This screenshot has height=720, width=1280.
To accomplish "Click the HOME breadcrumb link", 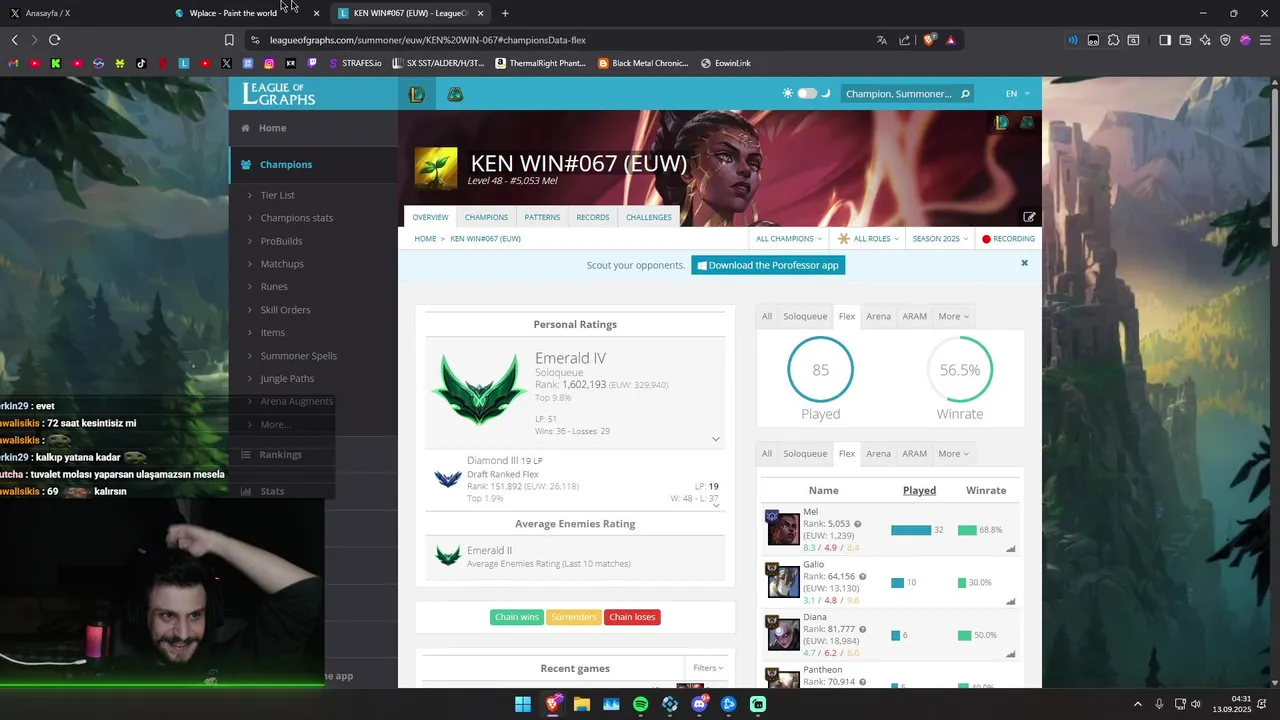I will (425, 239).
